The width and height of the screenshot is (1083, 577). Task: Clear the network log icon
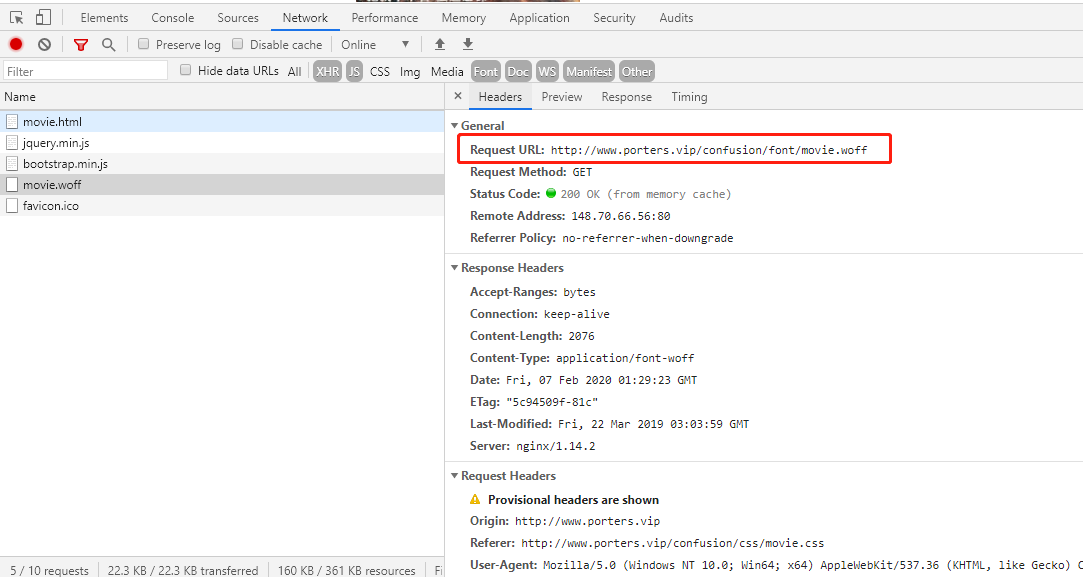pos(44,44)
